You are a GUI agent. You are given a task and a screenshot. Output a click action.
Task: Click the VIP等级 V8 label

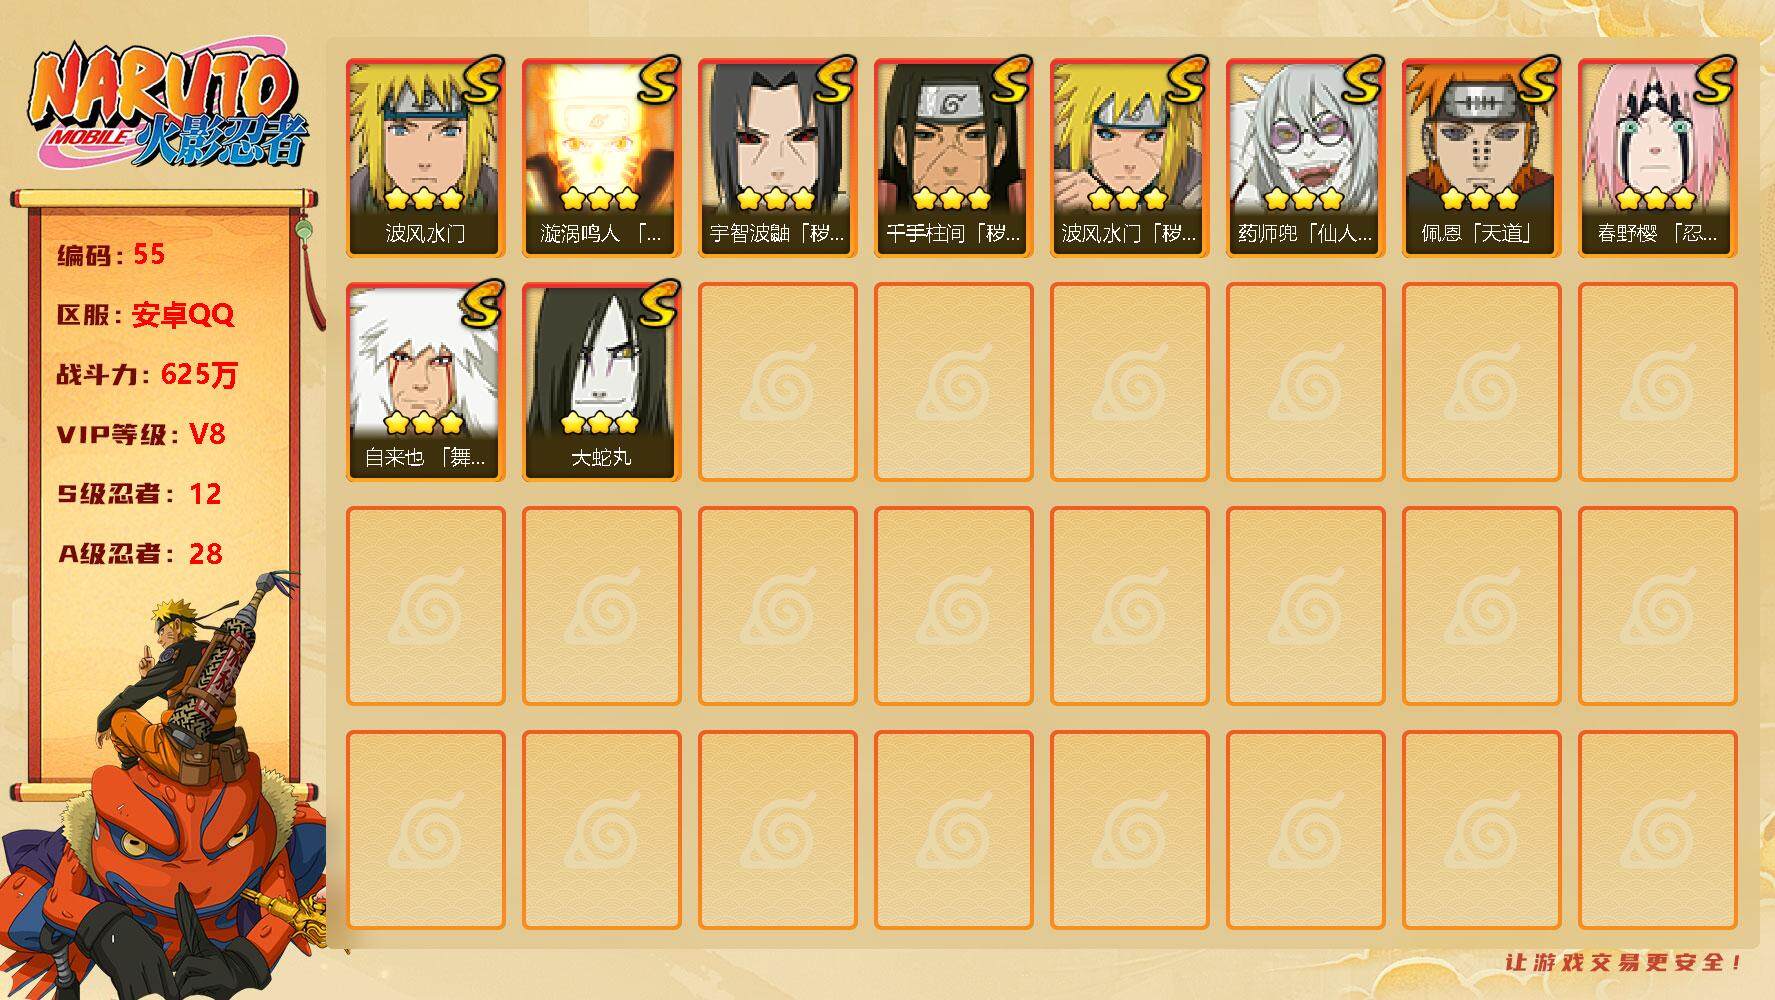[141, 434]
